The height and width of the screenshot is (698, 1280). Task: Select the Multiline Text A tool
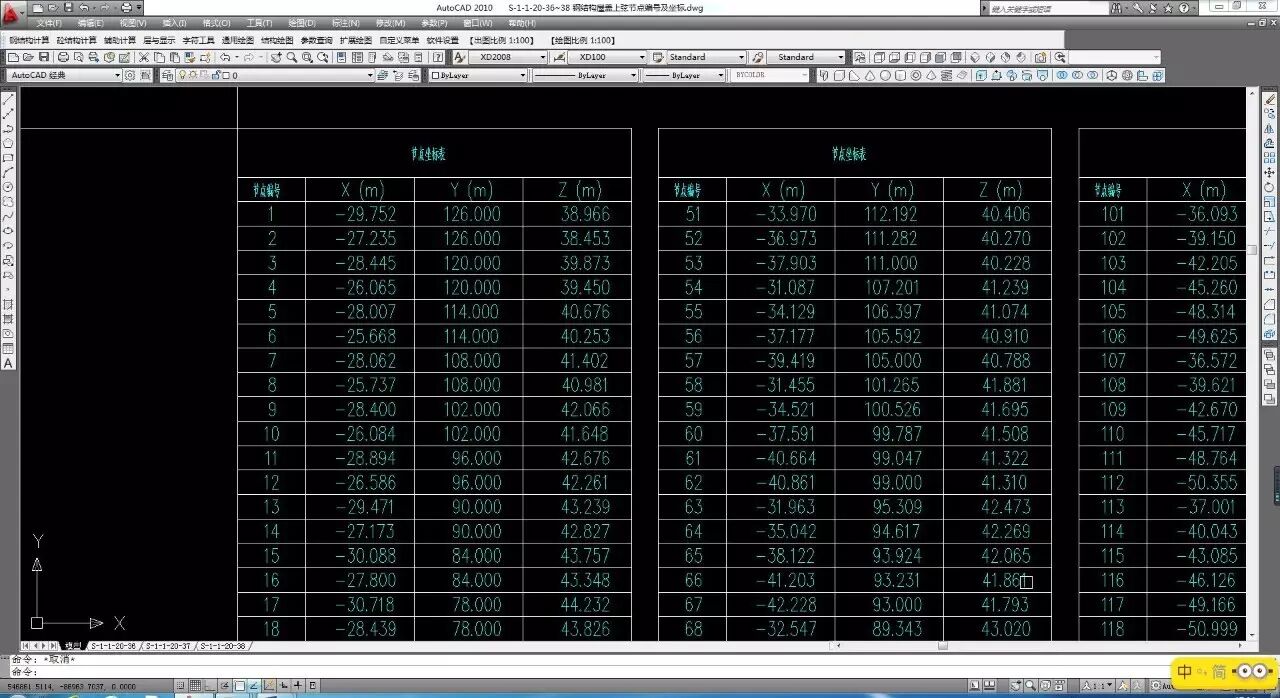click(8, 363)
